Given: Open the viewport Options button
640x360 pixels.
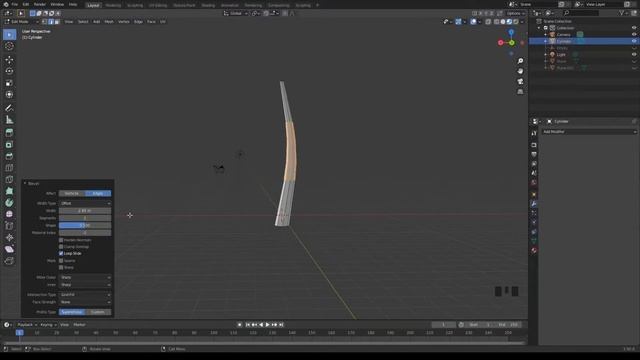Looking at the screenshot, I should [x=515, y=13].
